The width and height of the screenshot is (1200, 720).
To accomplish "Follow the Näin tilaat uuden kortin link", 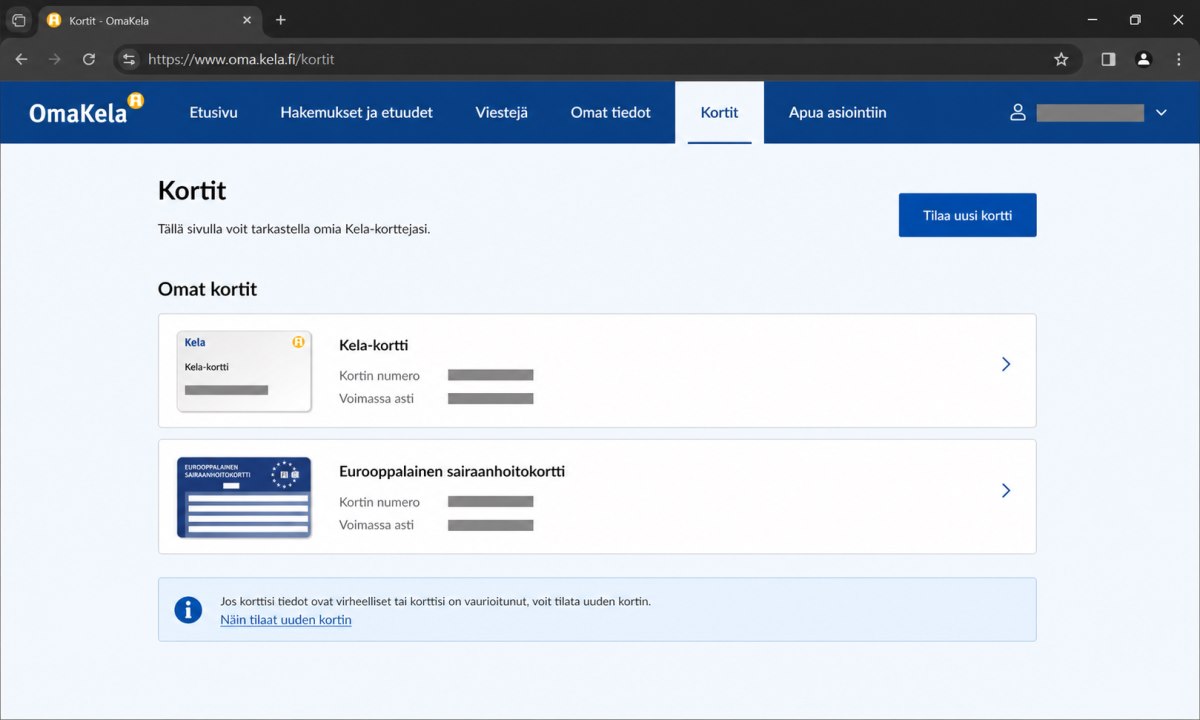I will [286, 620].
